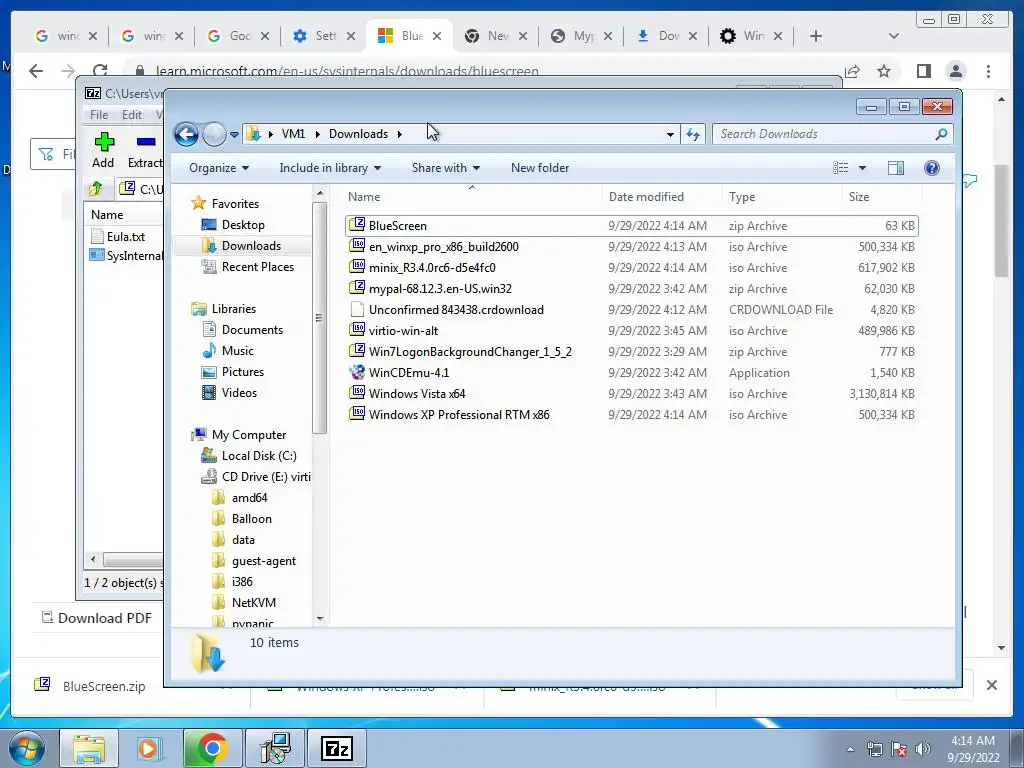The width and height of the screenshot is (1024, 768).
Task: Select BlueScreen zip archive
Action: click(632, 226)
